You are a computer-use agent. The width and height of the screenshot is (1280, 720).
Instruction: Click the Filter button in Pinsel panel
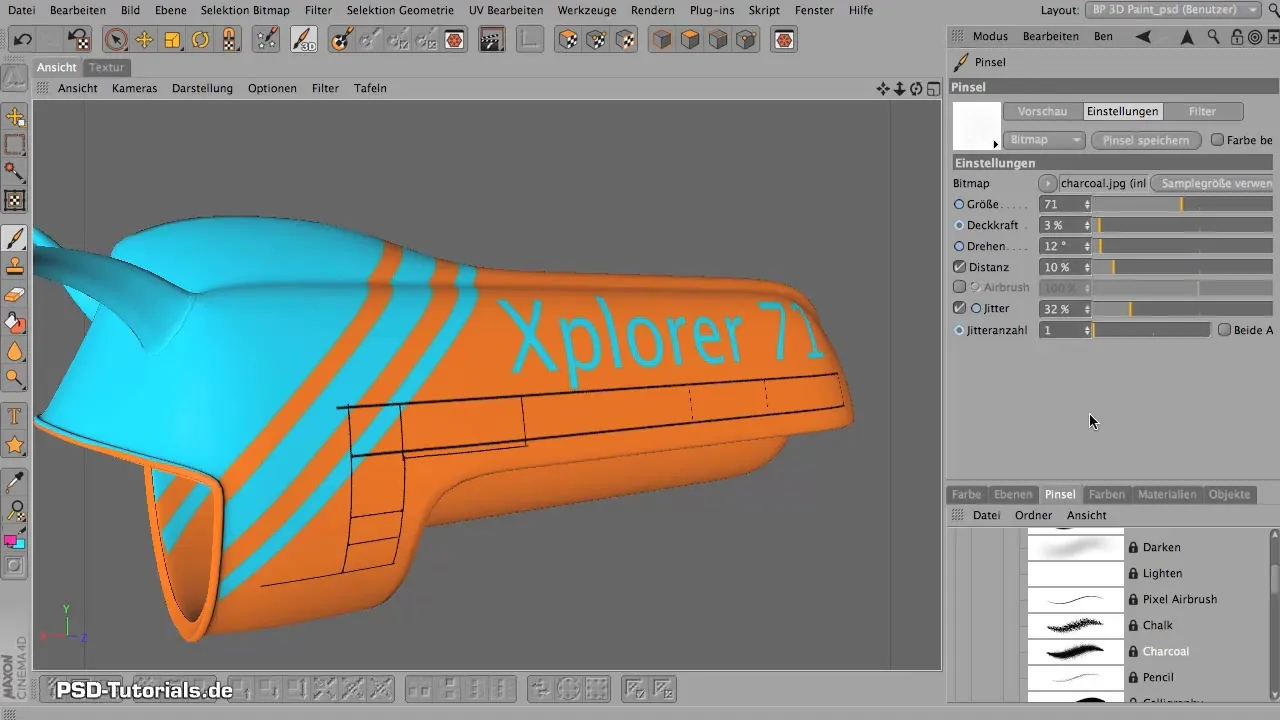(x=1202, y=111)
